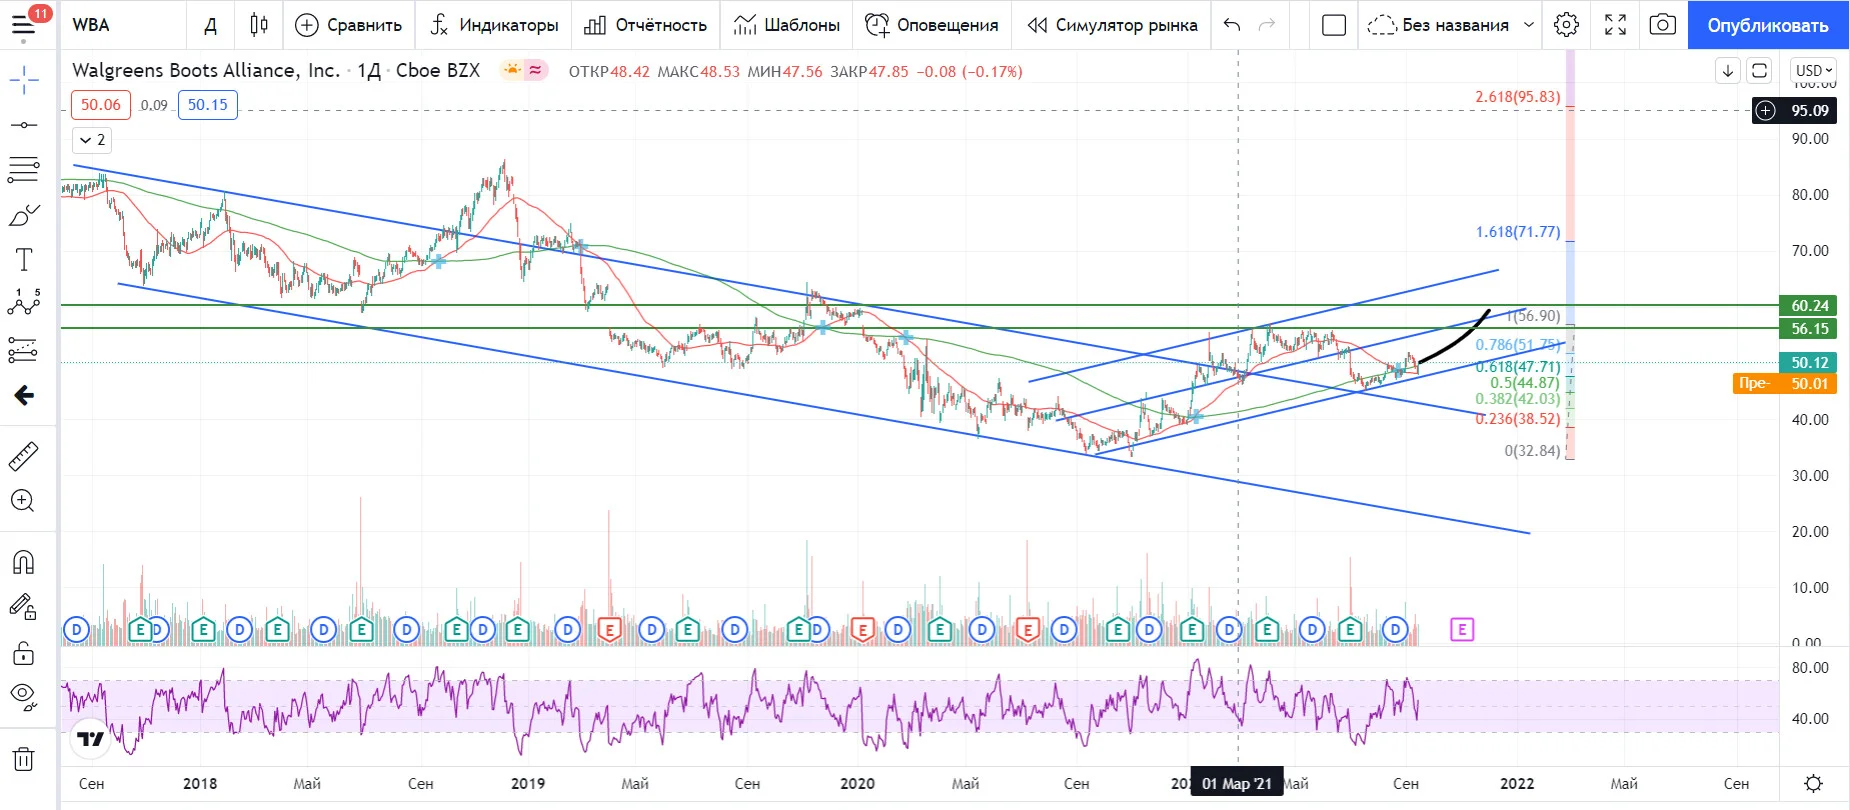Open the patterns drawing tool
1850x810 pixels.
24,303
